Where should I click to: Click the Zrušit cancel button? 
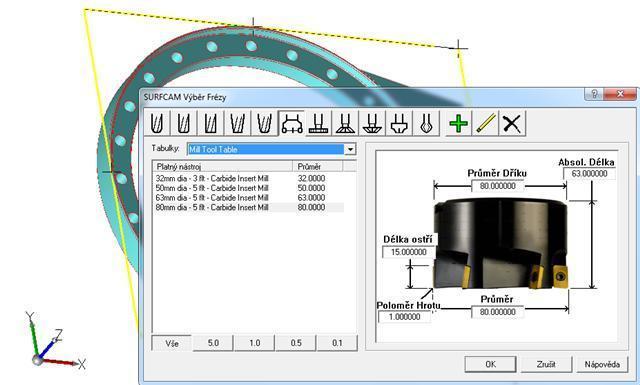tap(546, 364)
